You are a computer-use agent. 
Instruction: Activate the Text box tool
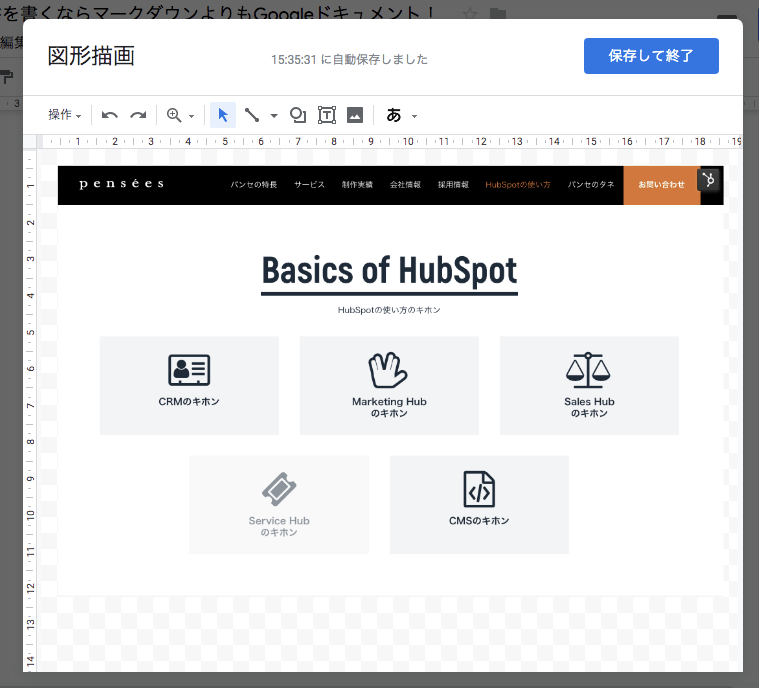tap(326, 115)
